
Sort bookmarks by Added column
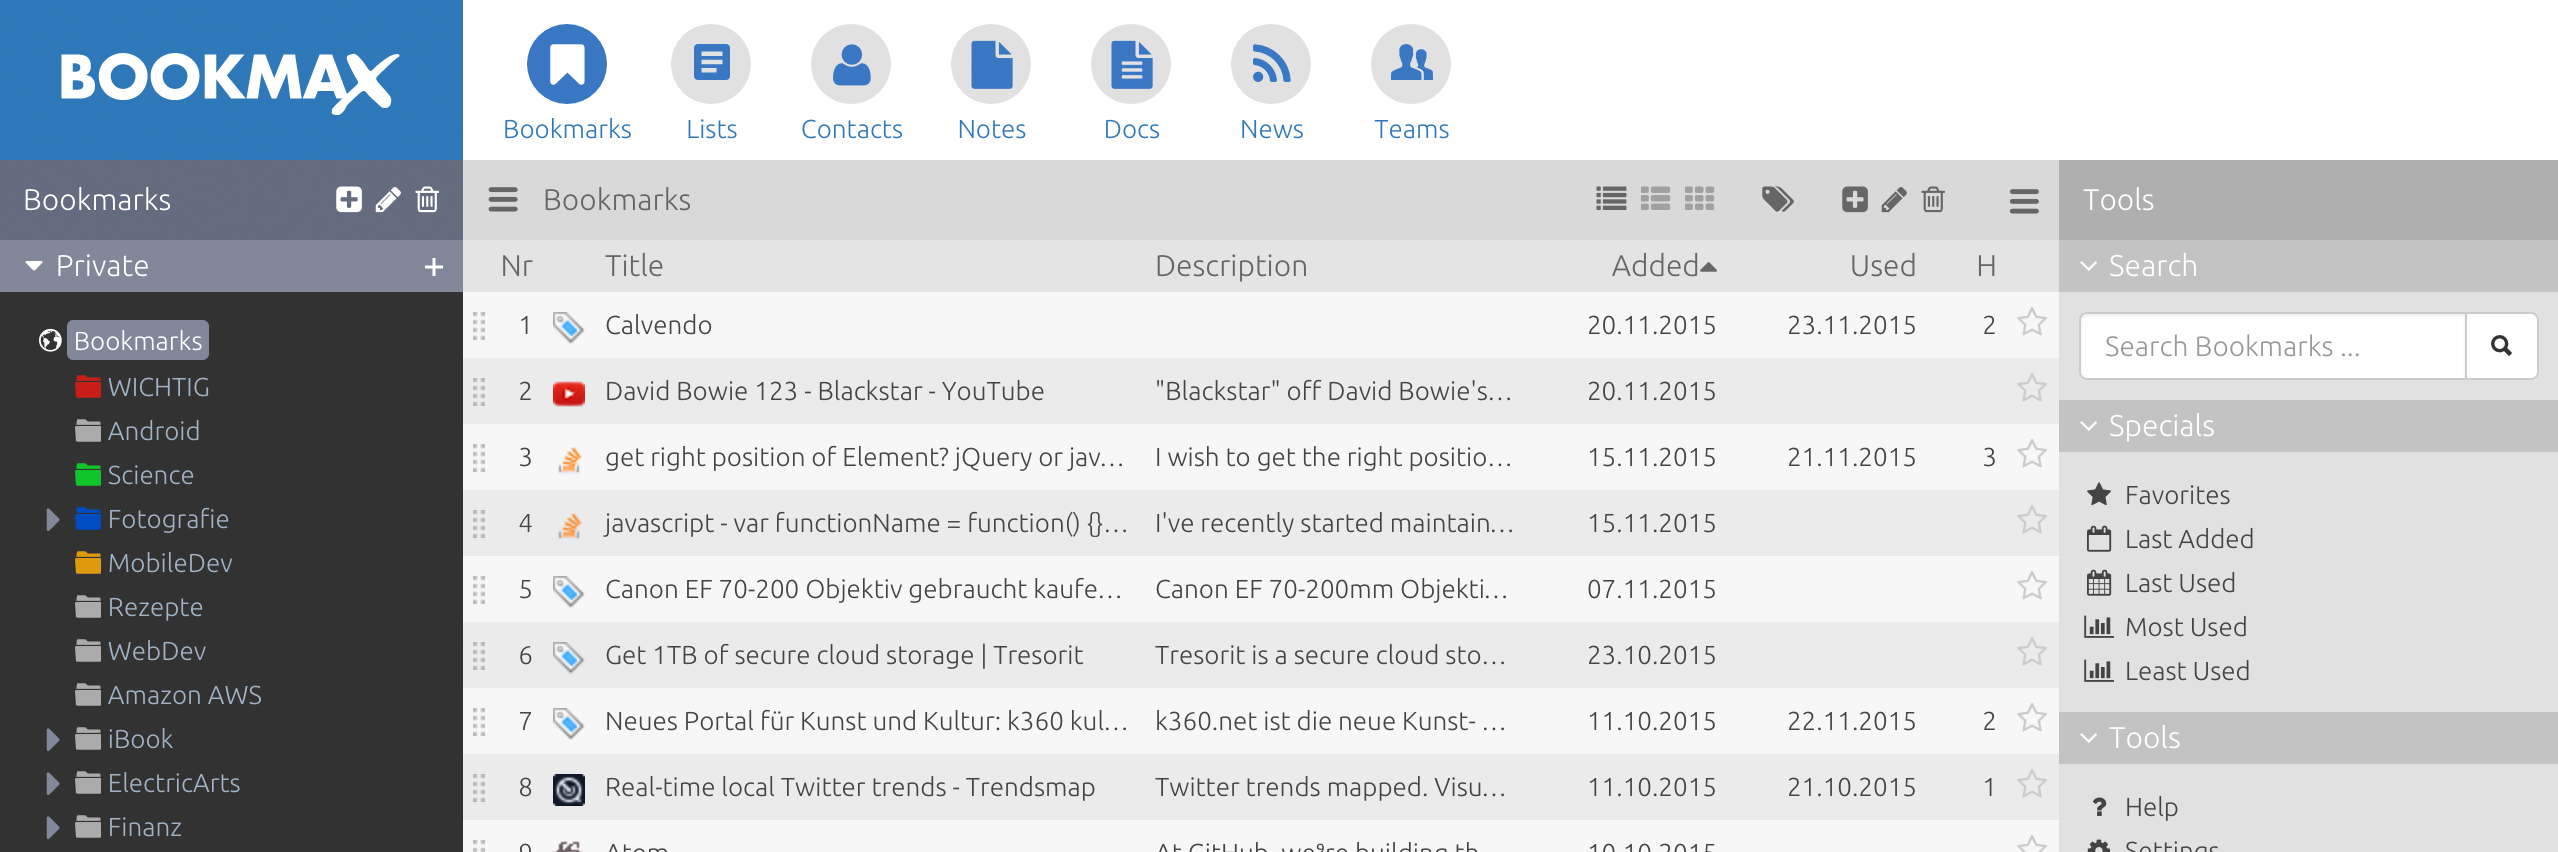pos(1663,266)
